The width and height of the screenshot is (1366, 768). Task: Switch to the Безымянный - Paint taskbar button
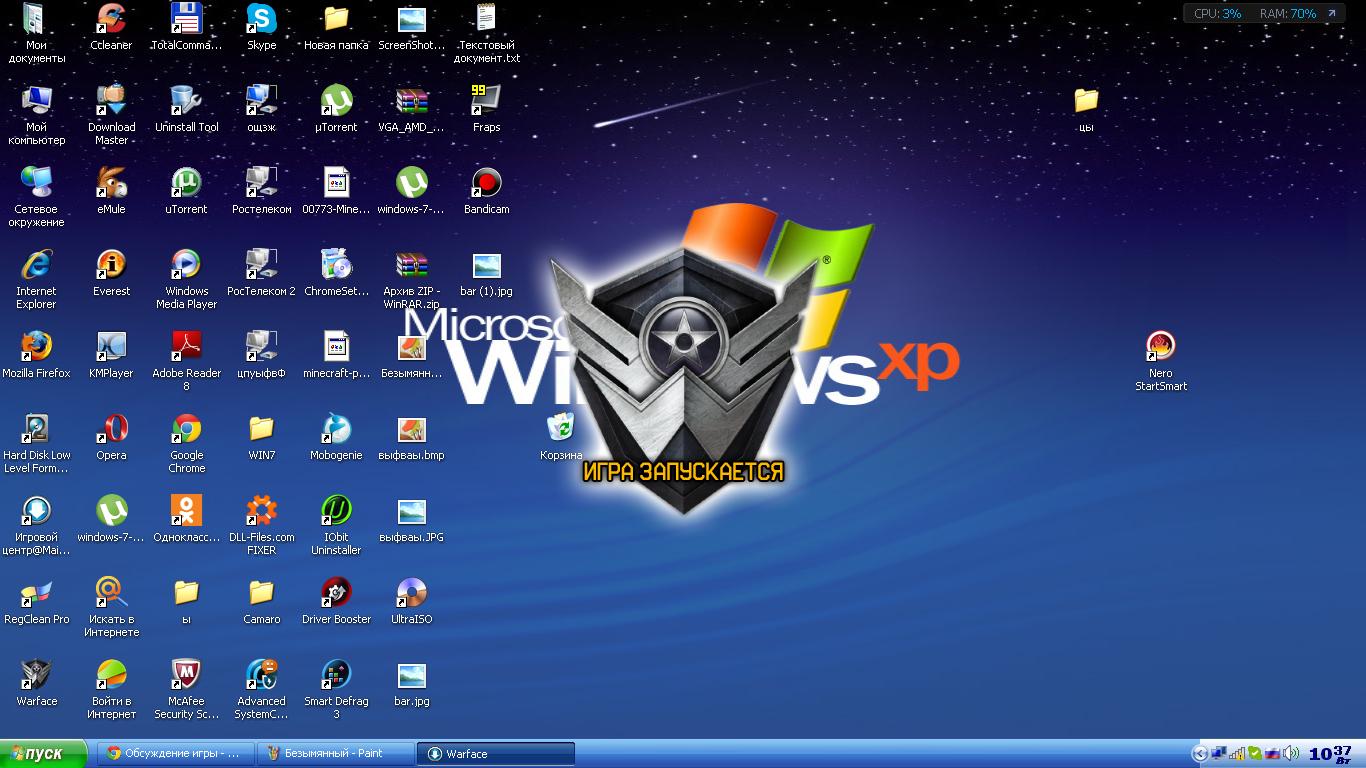[x=335, y=753]
